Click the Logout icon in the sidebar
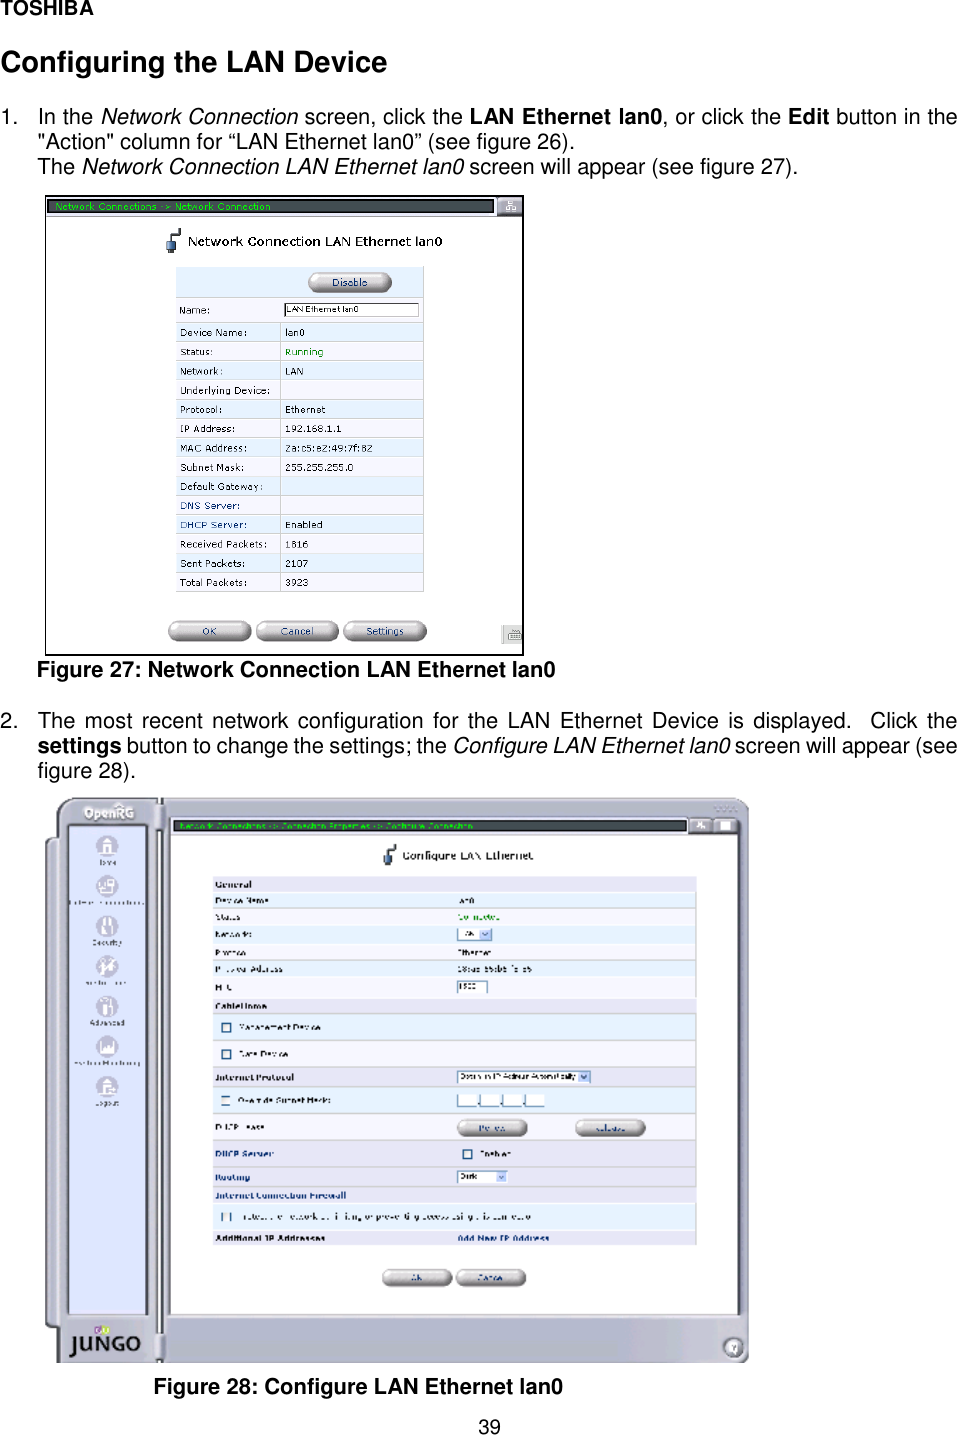This screenshot has height=1435, width=957. point(108,1087)
